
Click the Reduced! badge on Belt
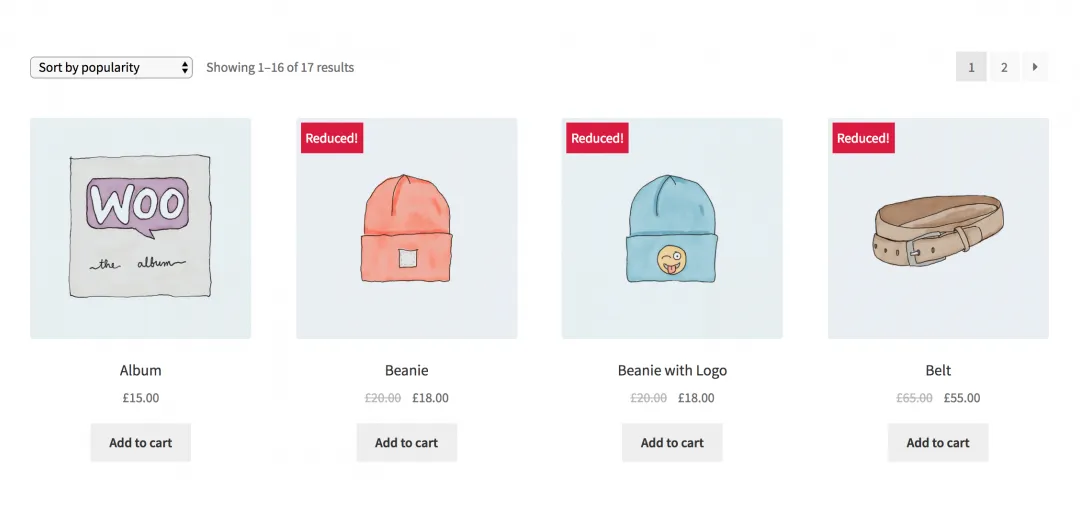(863, 138)
